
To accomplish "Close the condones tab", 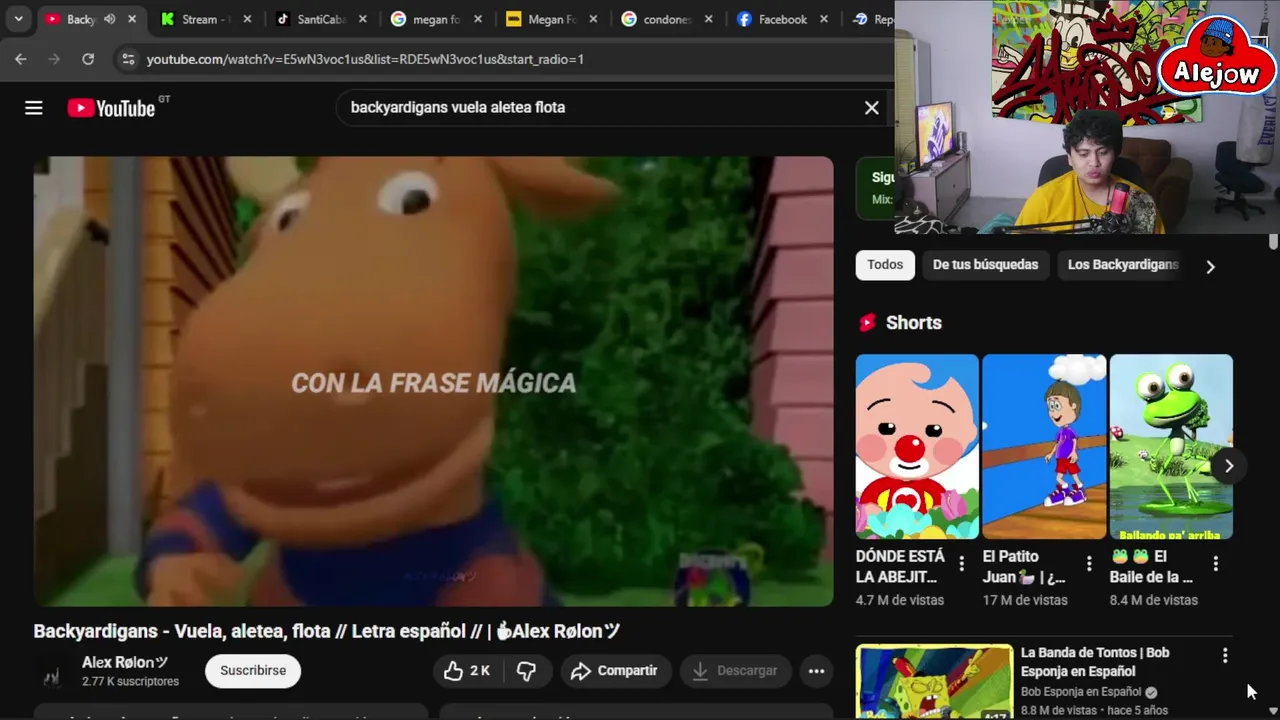I will coord(709,19).
